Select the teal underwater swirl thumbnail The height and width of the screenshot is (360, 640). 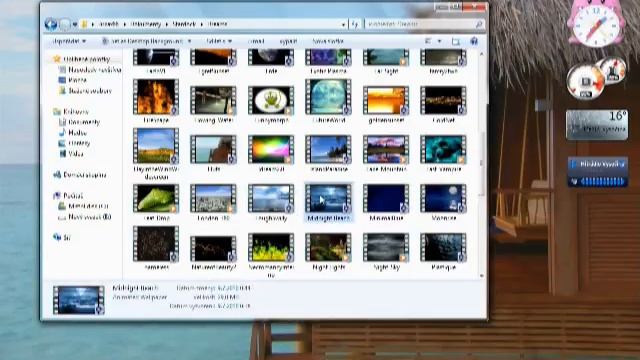click(x=443, y=149)
